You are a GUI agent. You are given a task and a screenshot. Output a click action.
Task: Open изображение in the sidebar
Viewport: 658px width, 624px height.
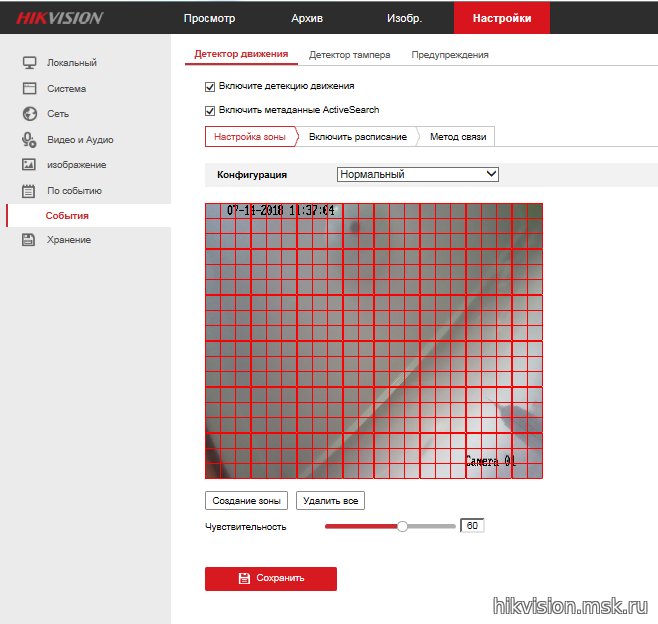pyautogui.click(x=76, y=165)
